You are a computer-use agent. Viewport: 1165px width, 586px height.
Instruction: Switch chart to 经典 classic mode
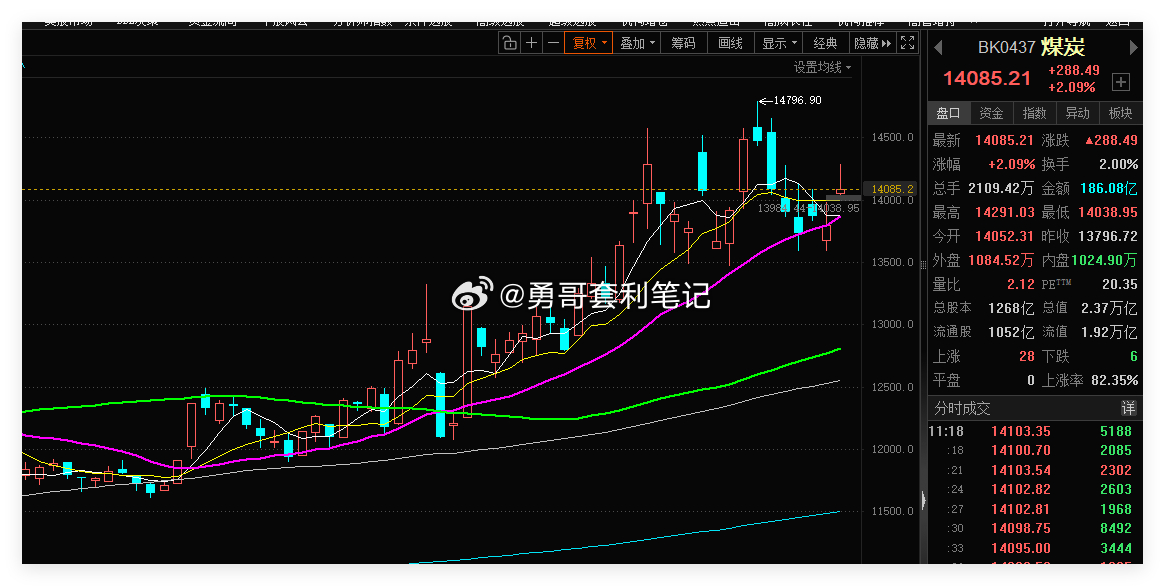(x=823, y=42)
